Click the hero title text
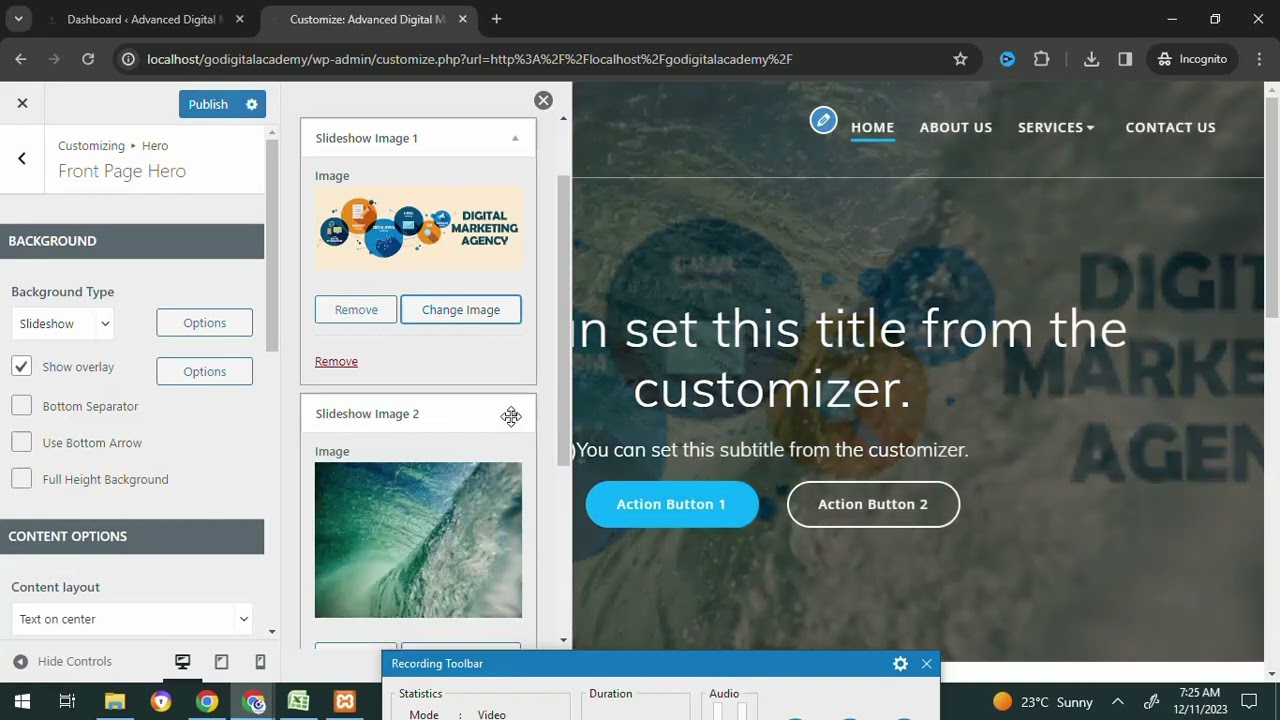This screenshot has width=1280, height=720. 850,358
